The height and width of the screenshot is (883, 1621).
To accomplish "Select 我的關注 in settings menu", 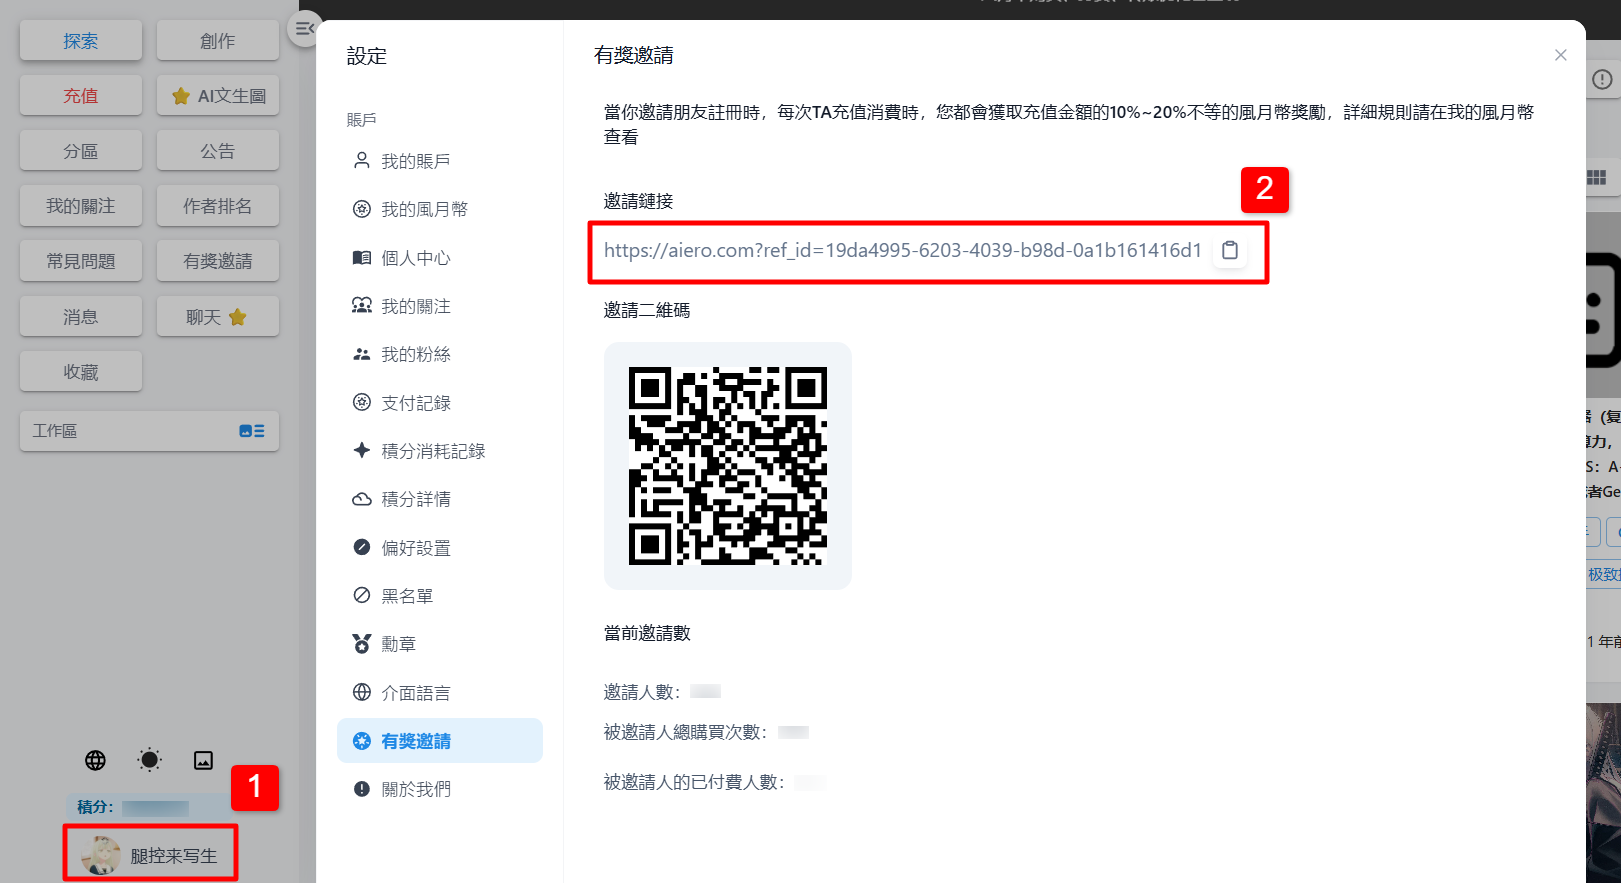I will pyautogui.click(x=440, y=306).
